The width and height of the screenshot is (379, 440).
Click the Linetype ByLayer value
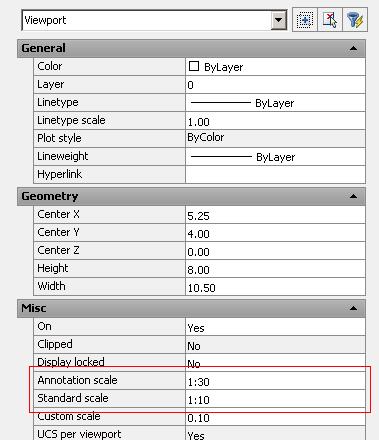click(275, 103)
